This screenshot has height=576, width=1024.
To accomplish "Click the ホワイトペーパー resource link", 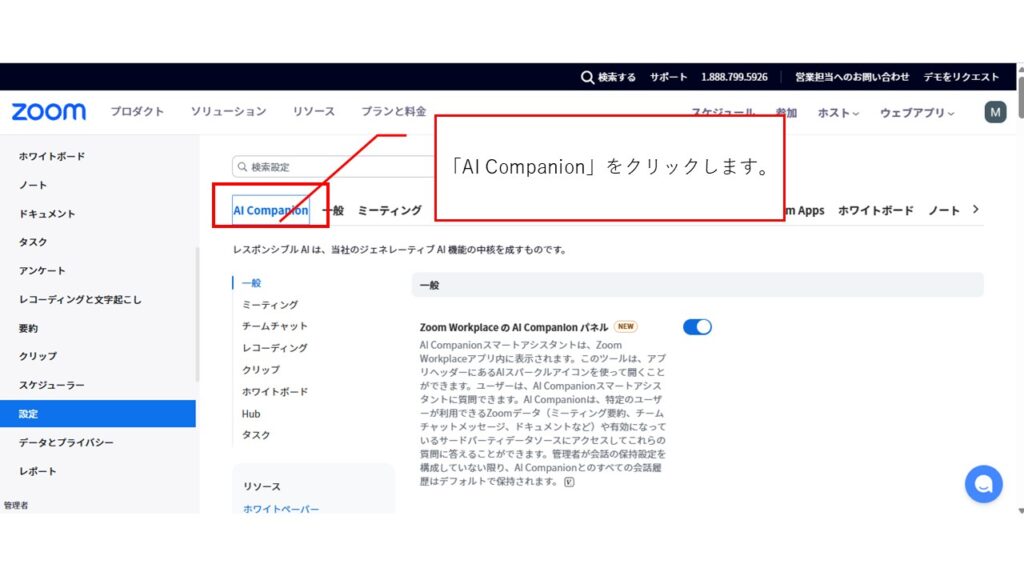I will [x=281, y=509].
